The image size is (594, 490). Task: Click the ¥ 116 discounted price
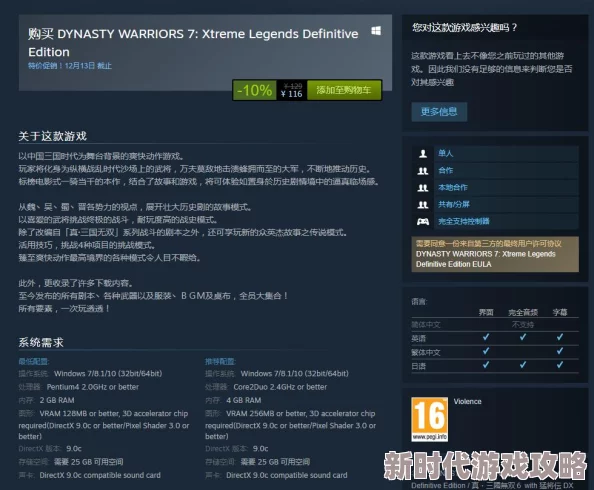coord(292,94)
